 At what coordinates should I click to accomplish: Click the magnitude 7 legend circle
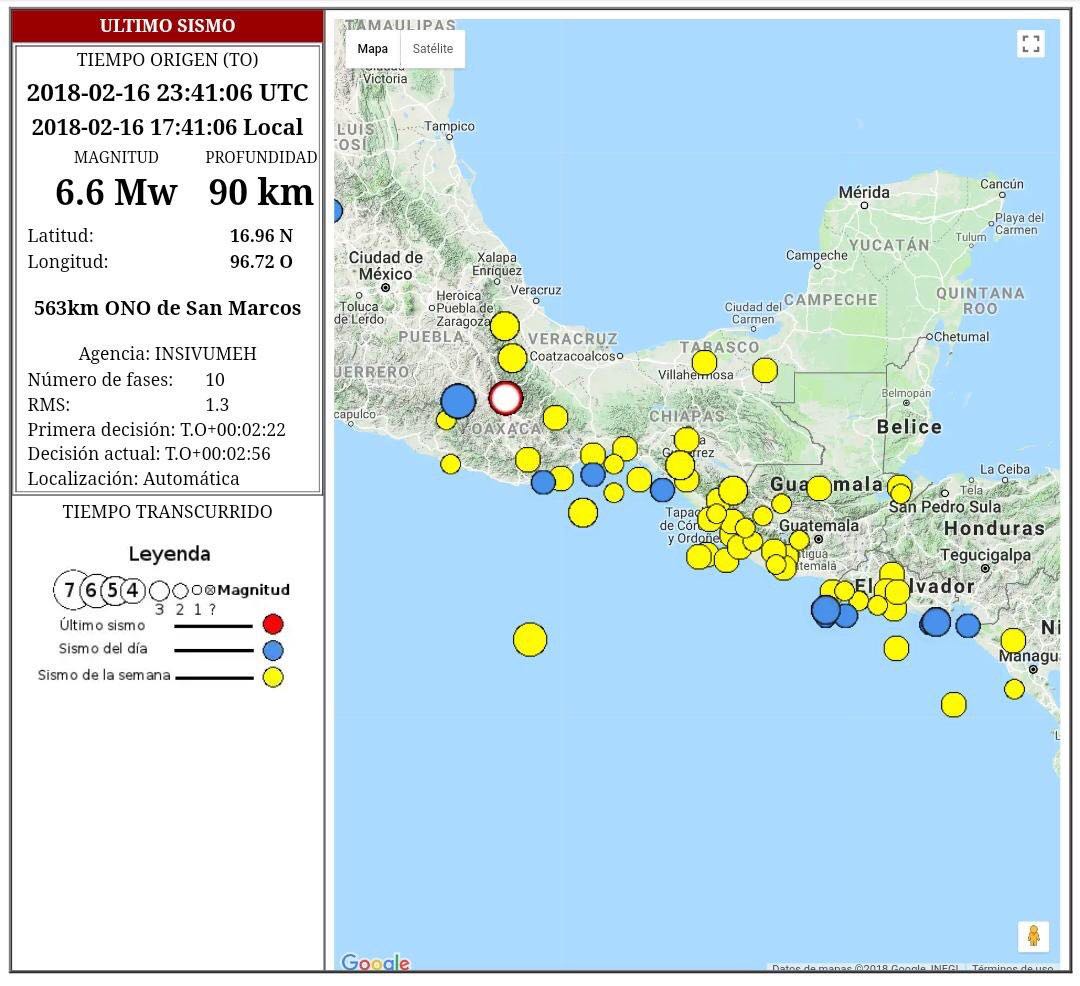click(70, 590)
